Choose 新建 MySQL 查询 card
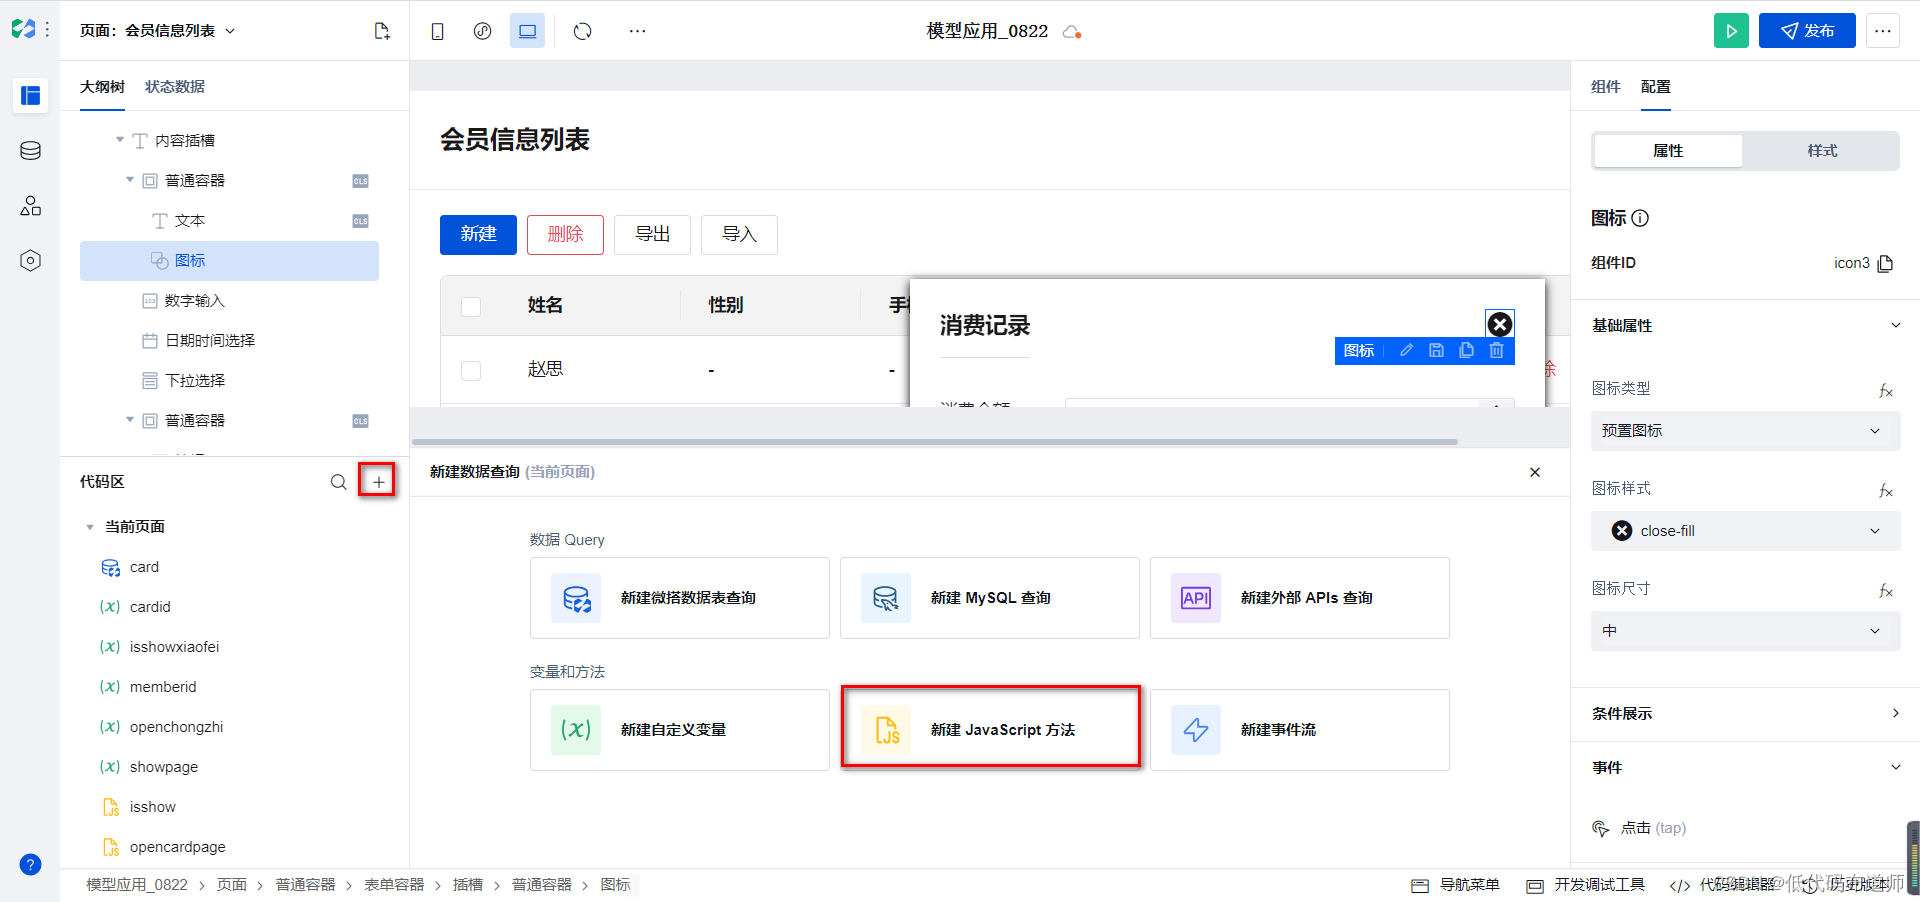 click(990, 598)
